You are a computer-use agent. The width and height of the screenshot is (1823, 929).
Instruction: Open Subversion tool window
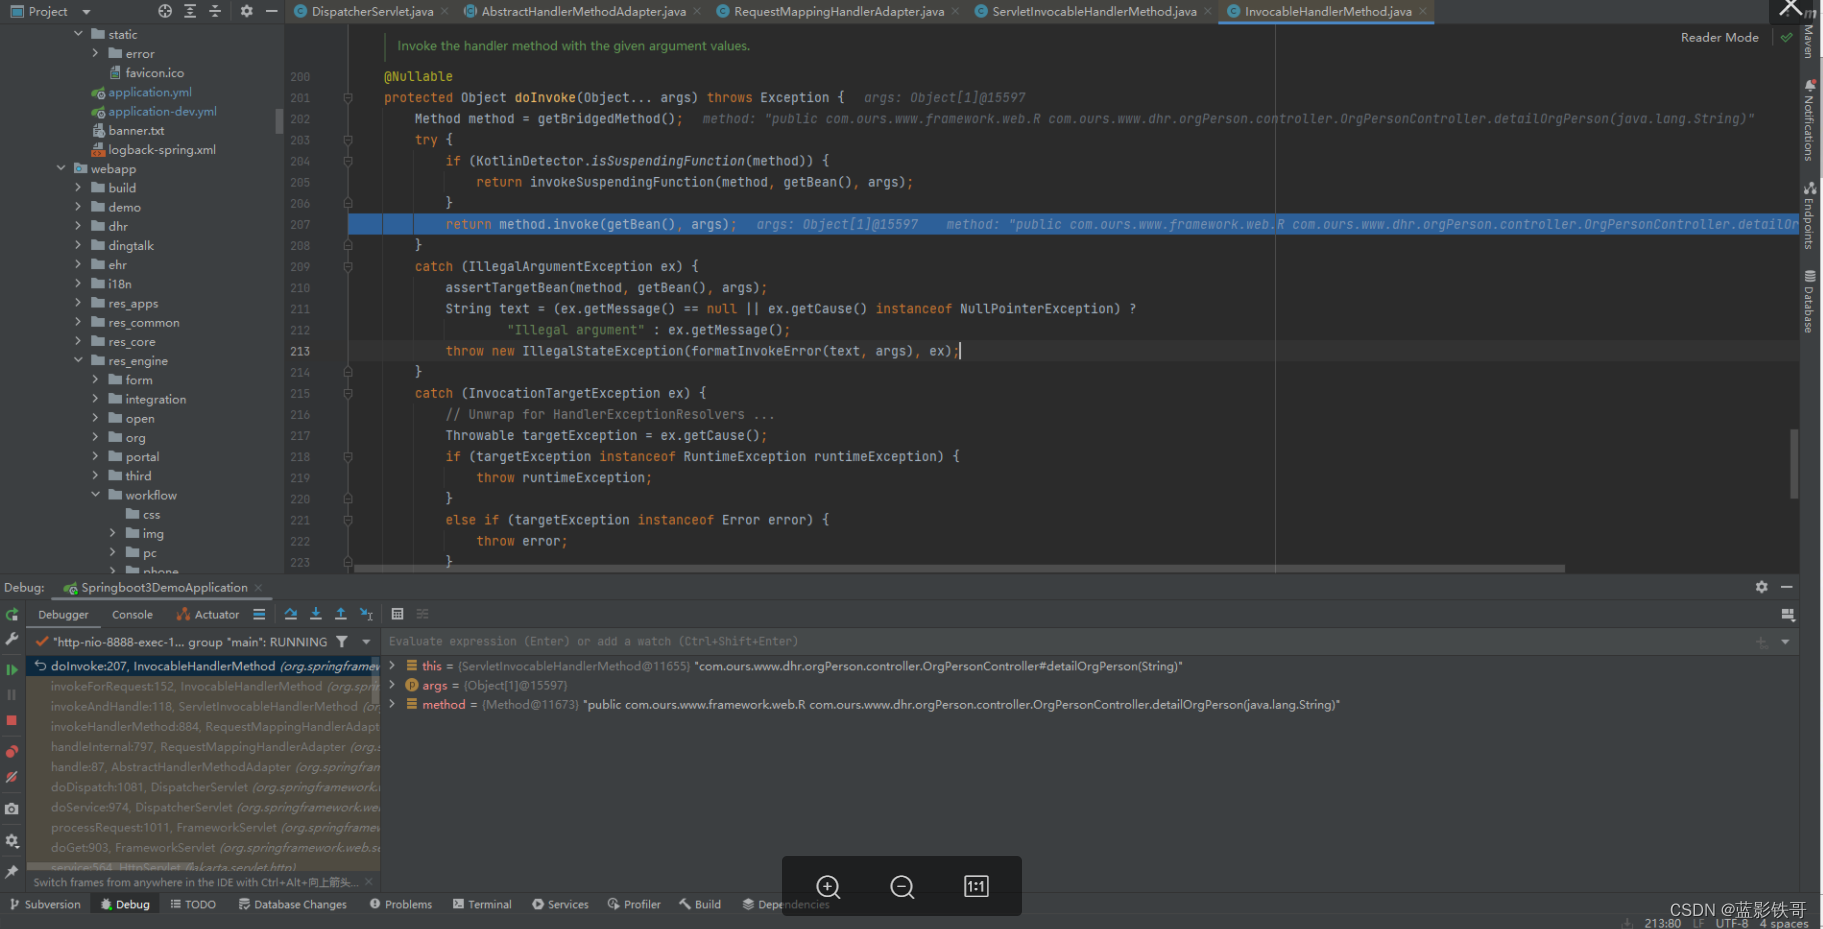45,904
